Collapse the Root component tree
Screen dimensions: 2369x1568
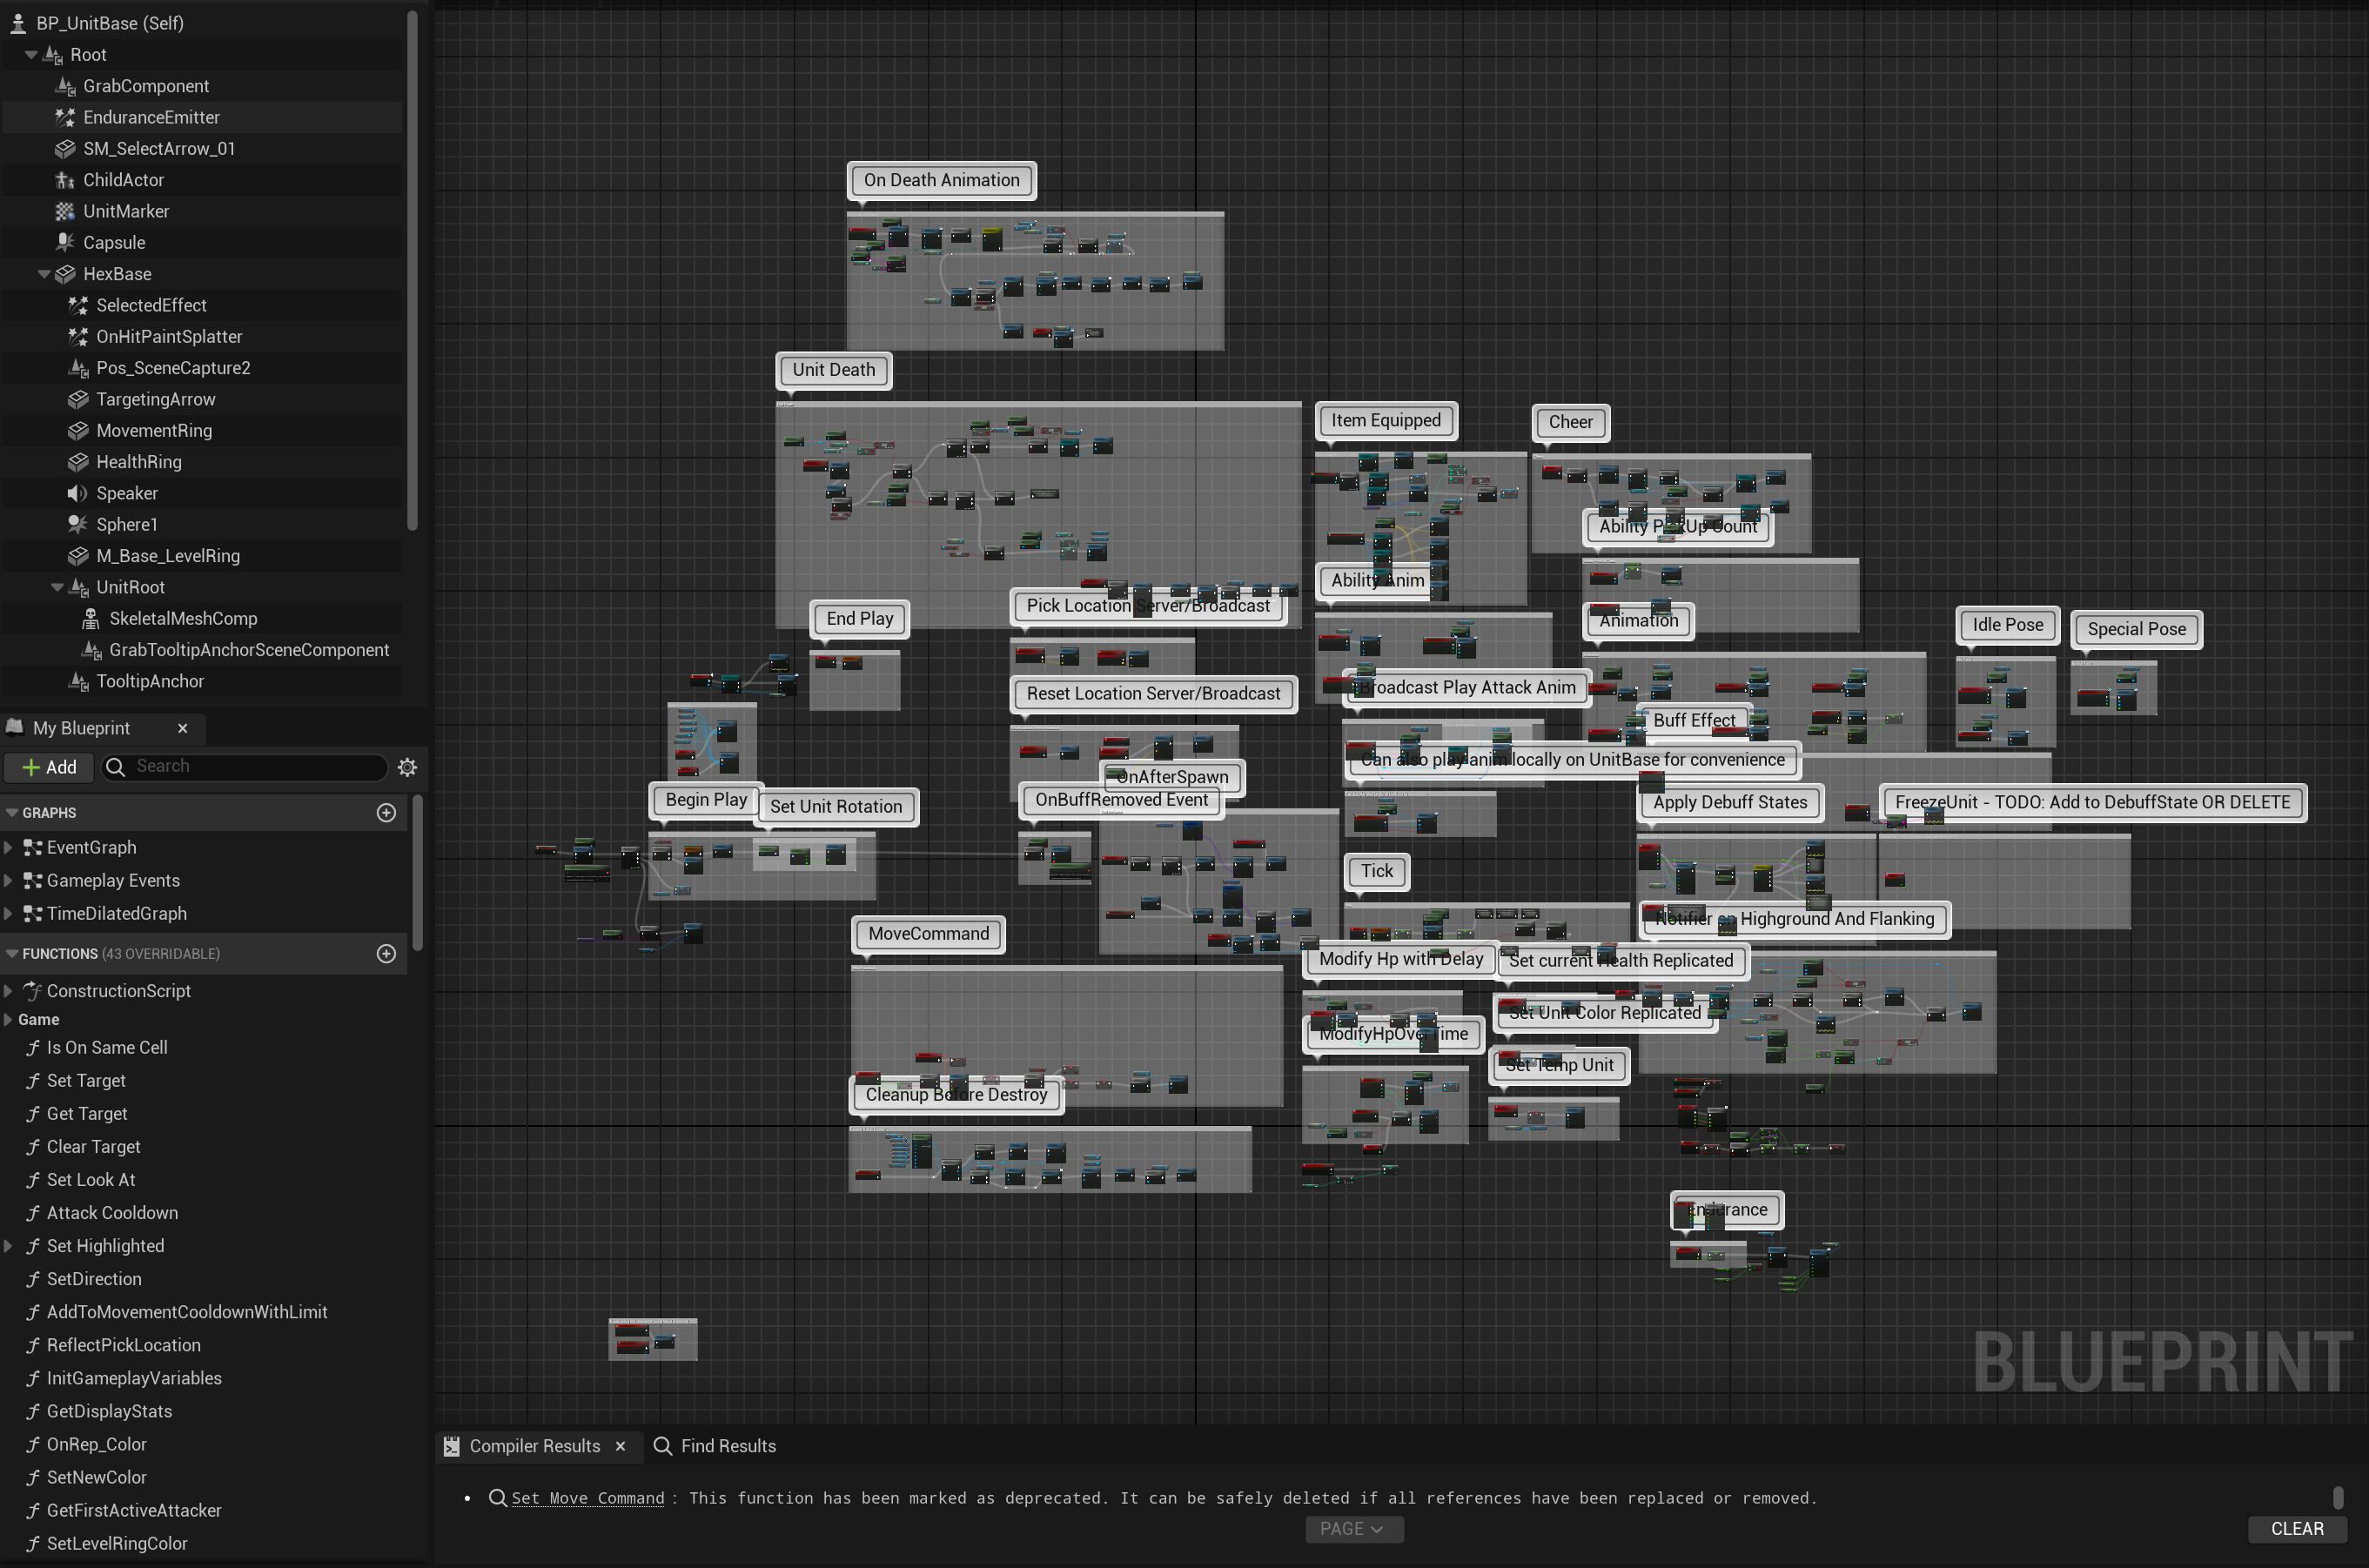30,54
